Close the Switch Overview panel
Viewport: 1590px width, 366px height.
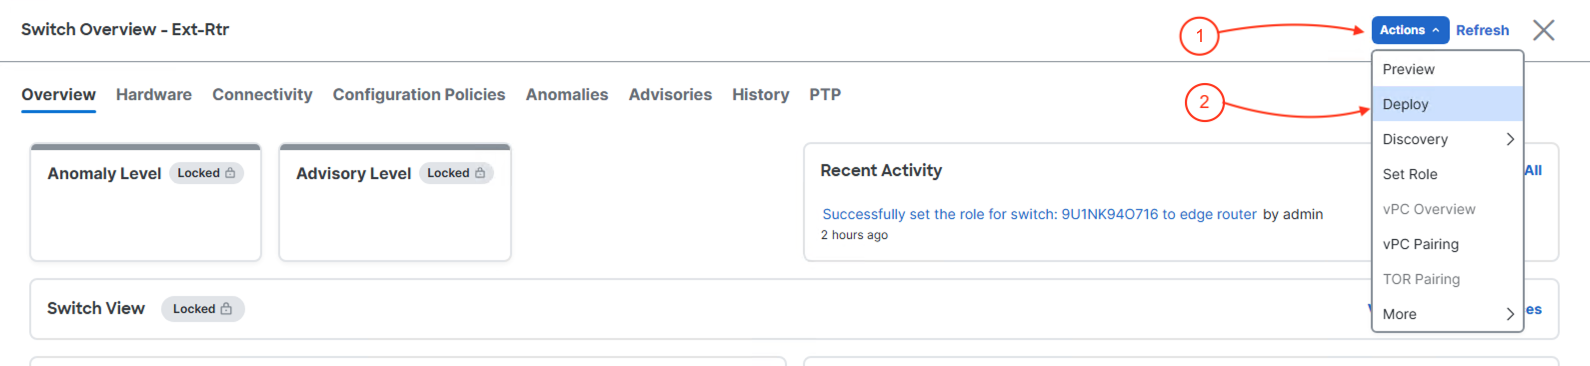point(1544,30)
